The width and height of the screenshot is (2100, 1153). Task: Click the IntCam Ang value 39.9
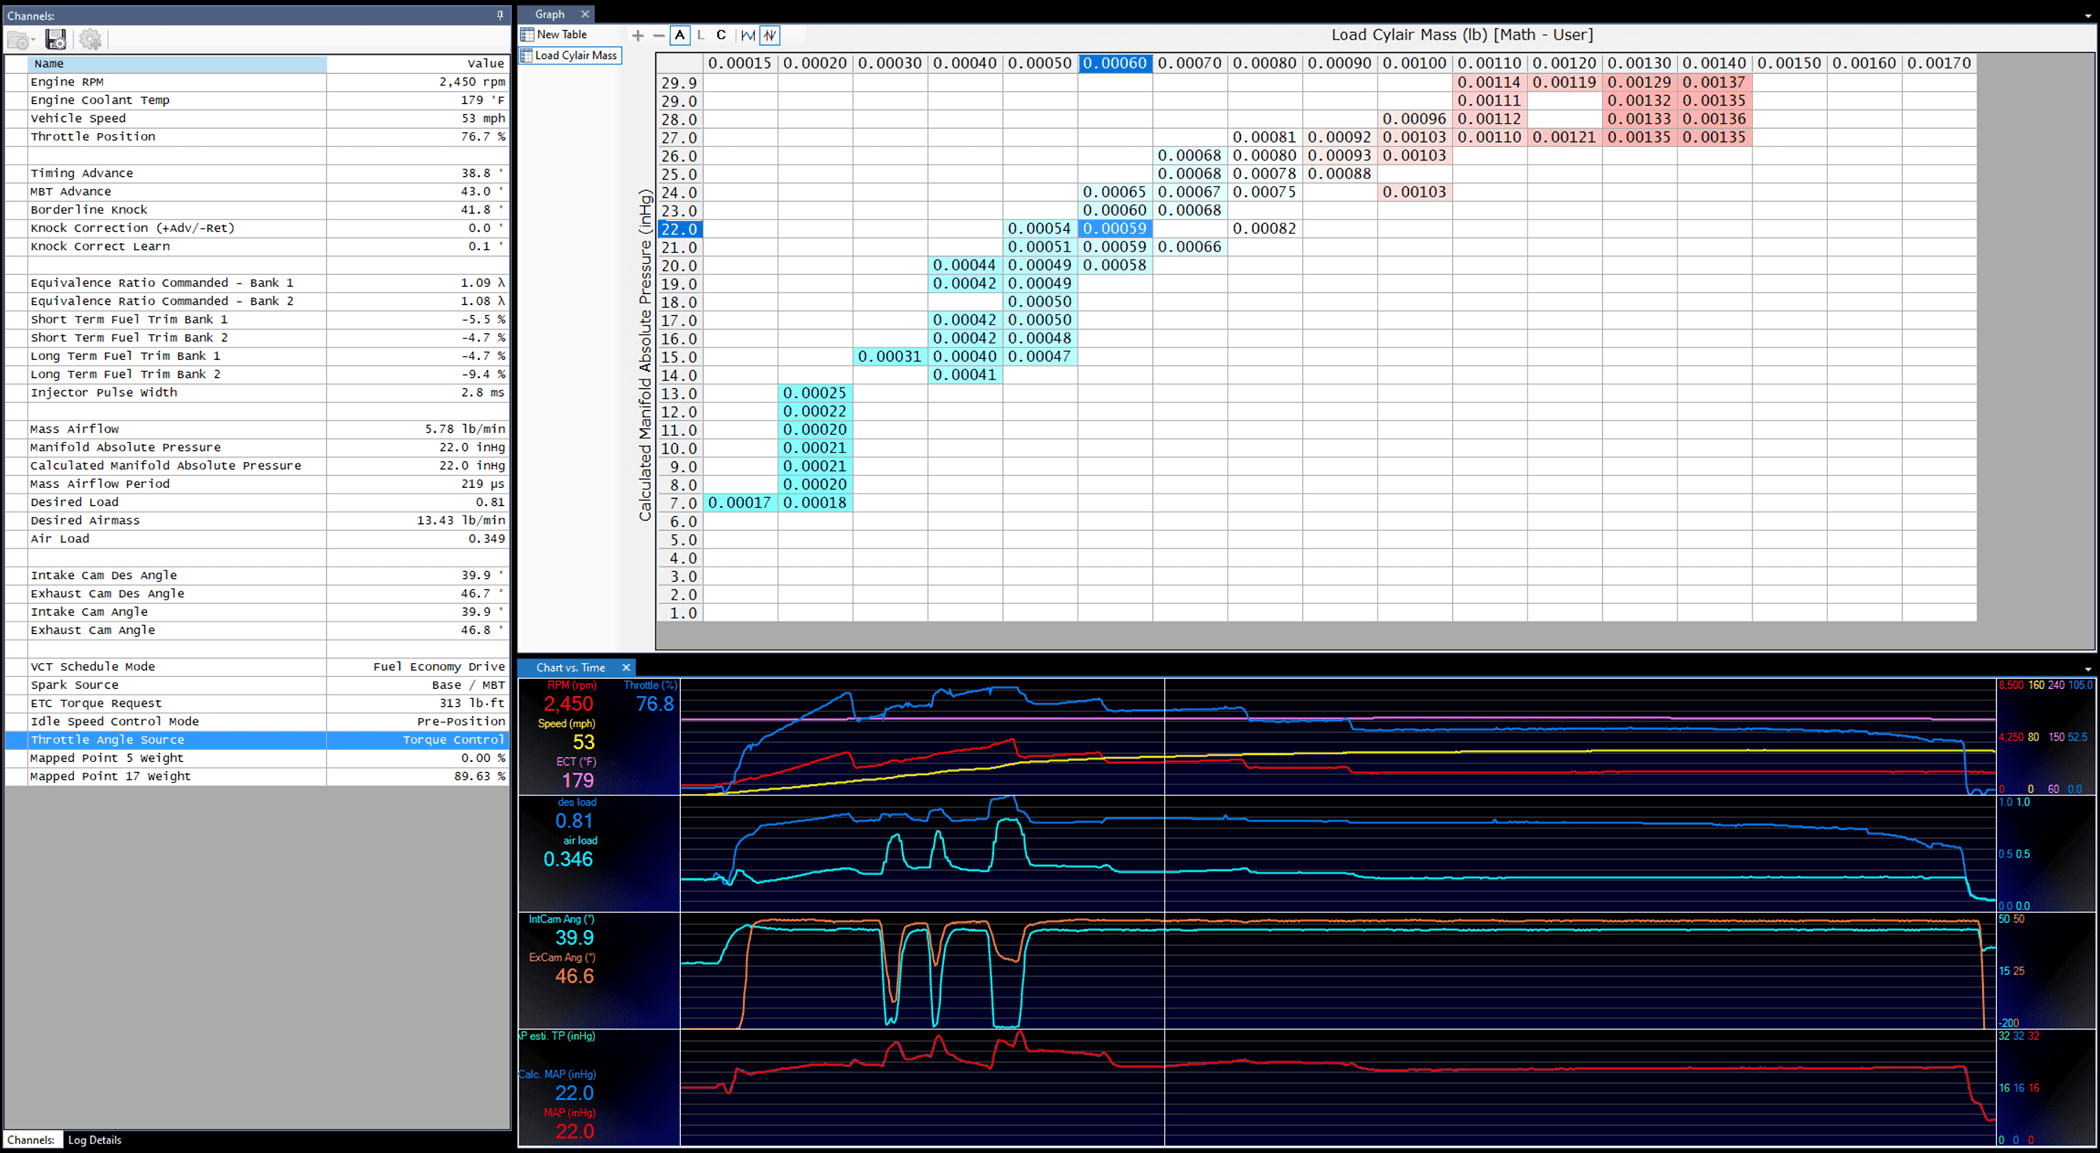point(574,938)
